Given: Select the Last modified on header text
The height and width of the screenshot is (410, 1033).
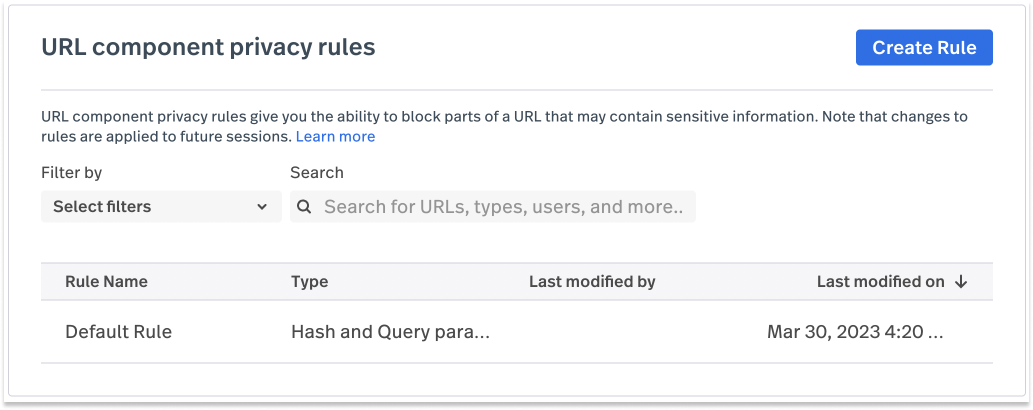Looking at the screenshot, I should [x=880, y=281].
